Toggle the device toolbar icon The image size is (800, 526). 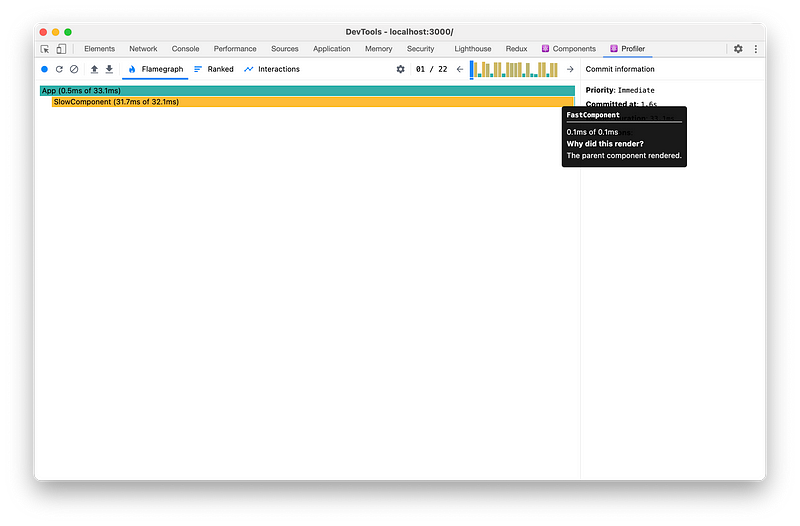(61, 49)
